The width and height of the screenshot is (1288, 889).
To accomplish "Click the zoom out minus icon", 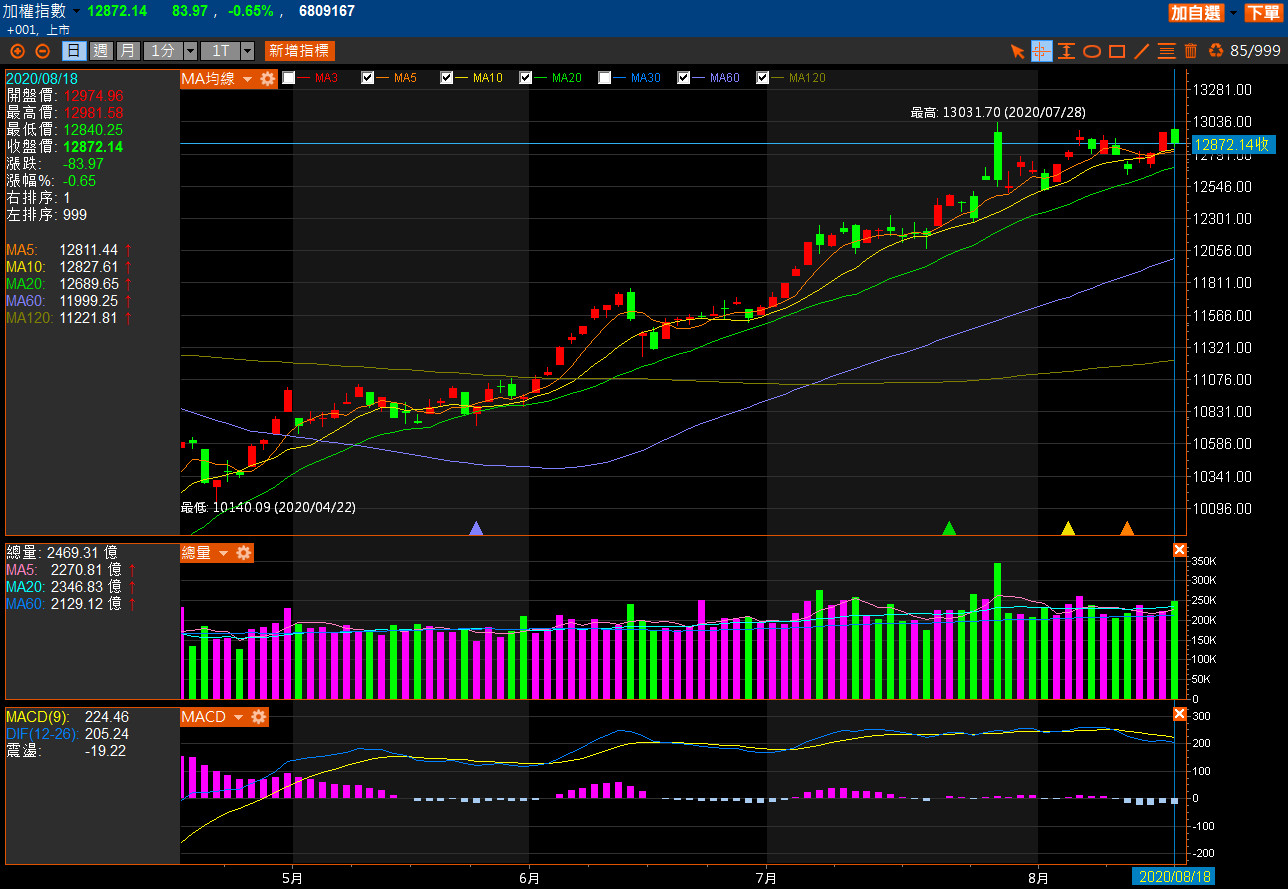I will point(42,51).
